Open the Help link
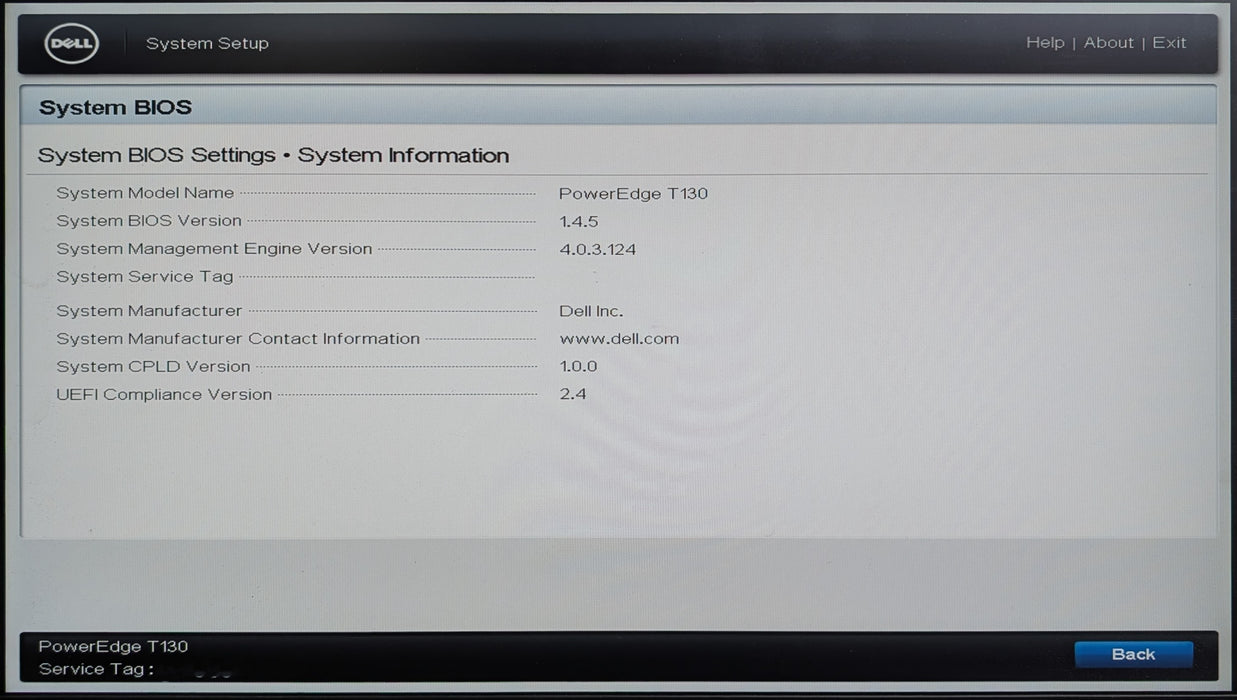 coord(1045,43)
